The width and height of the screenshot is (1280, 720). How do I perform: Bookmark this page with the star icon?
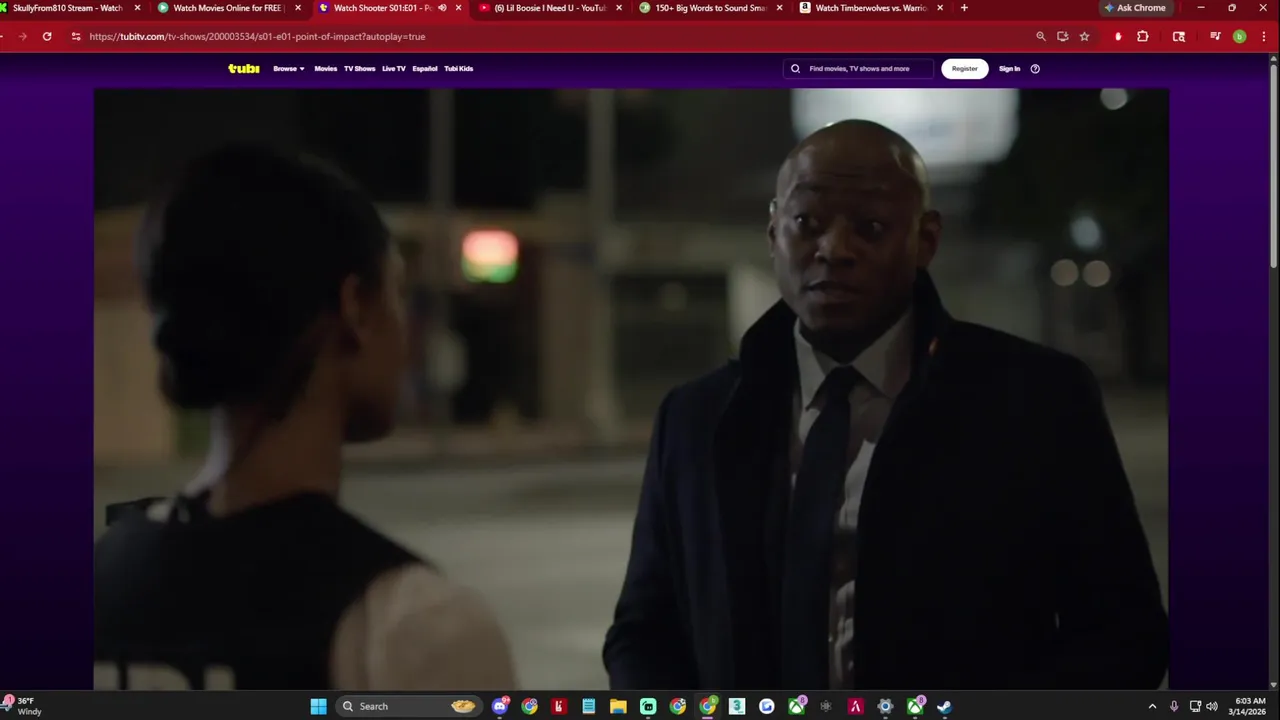click(1084, 36)
